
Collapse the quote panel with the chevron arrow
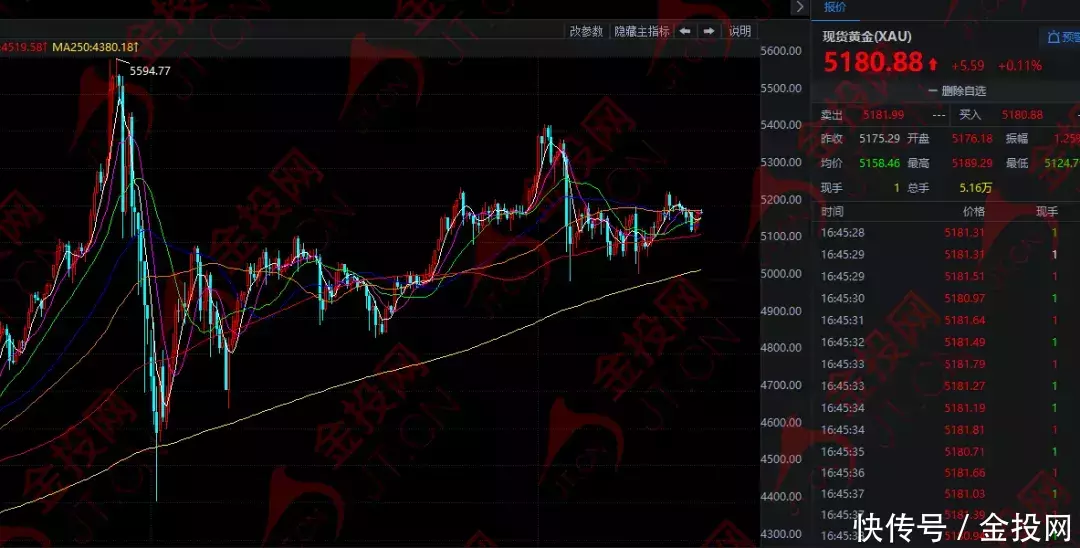coord(798,8)
